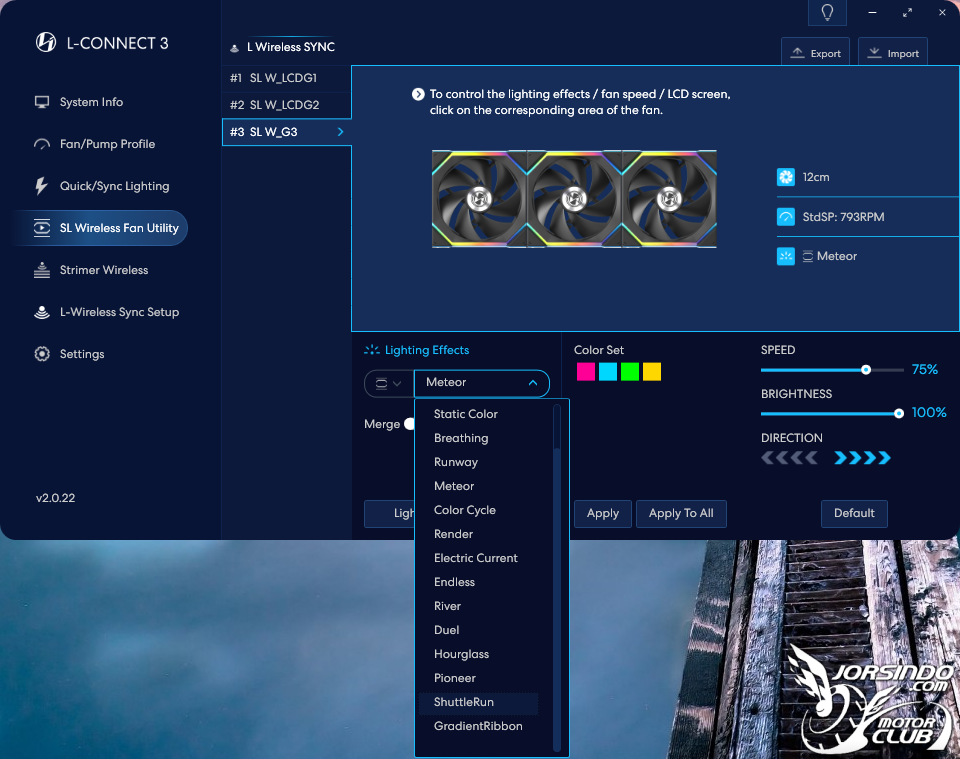
Task: Open the System Info page
Action: click(91, 102)
